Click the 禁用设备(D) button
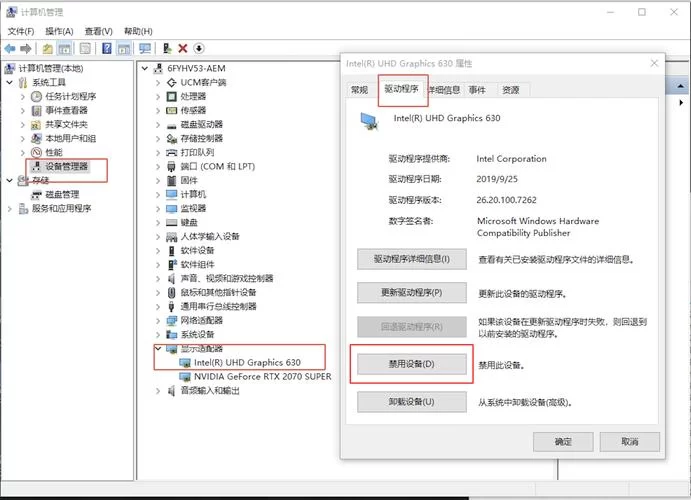691x500 pixels. 412,364
